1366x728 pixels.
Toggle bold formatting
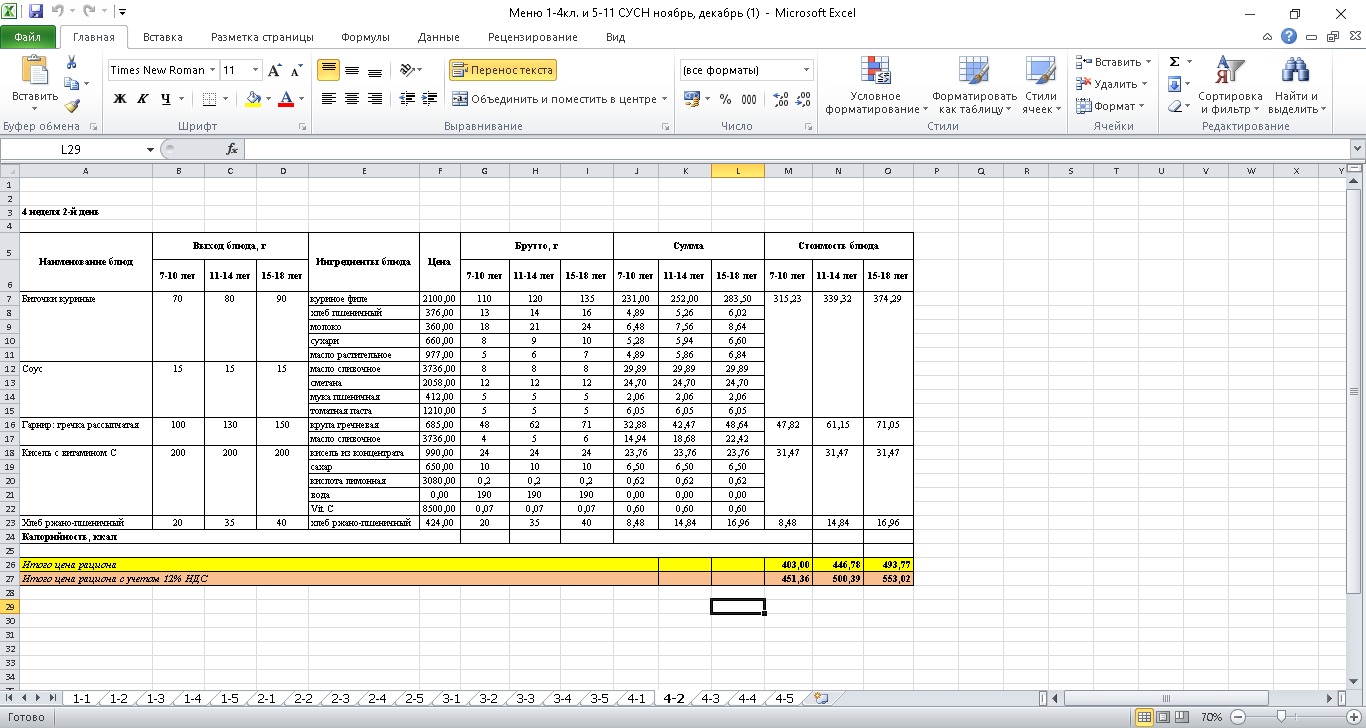click(x=120, y=99)
